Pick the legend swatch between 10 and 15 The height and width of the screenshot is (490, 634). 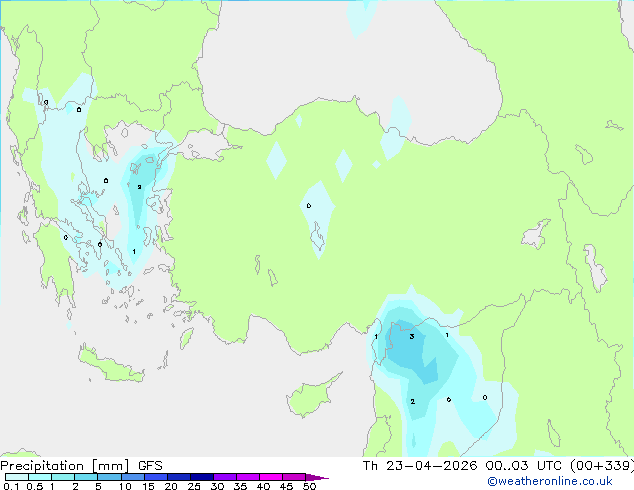coord(132,477)
